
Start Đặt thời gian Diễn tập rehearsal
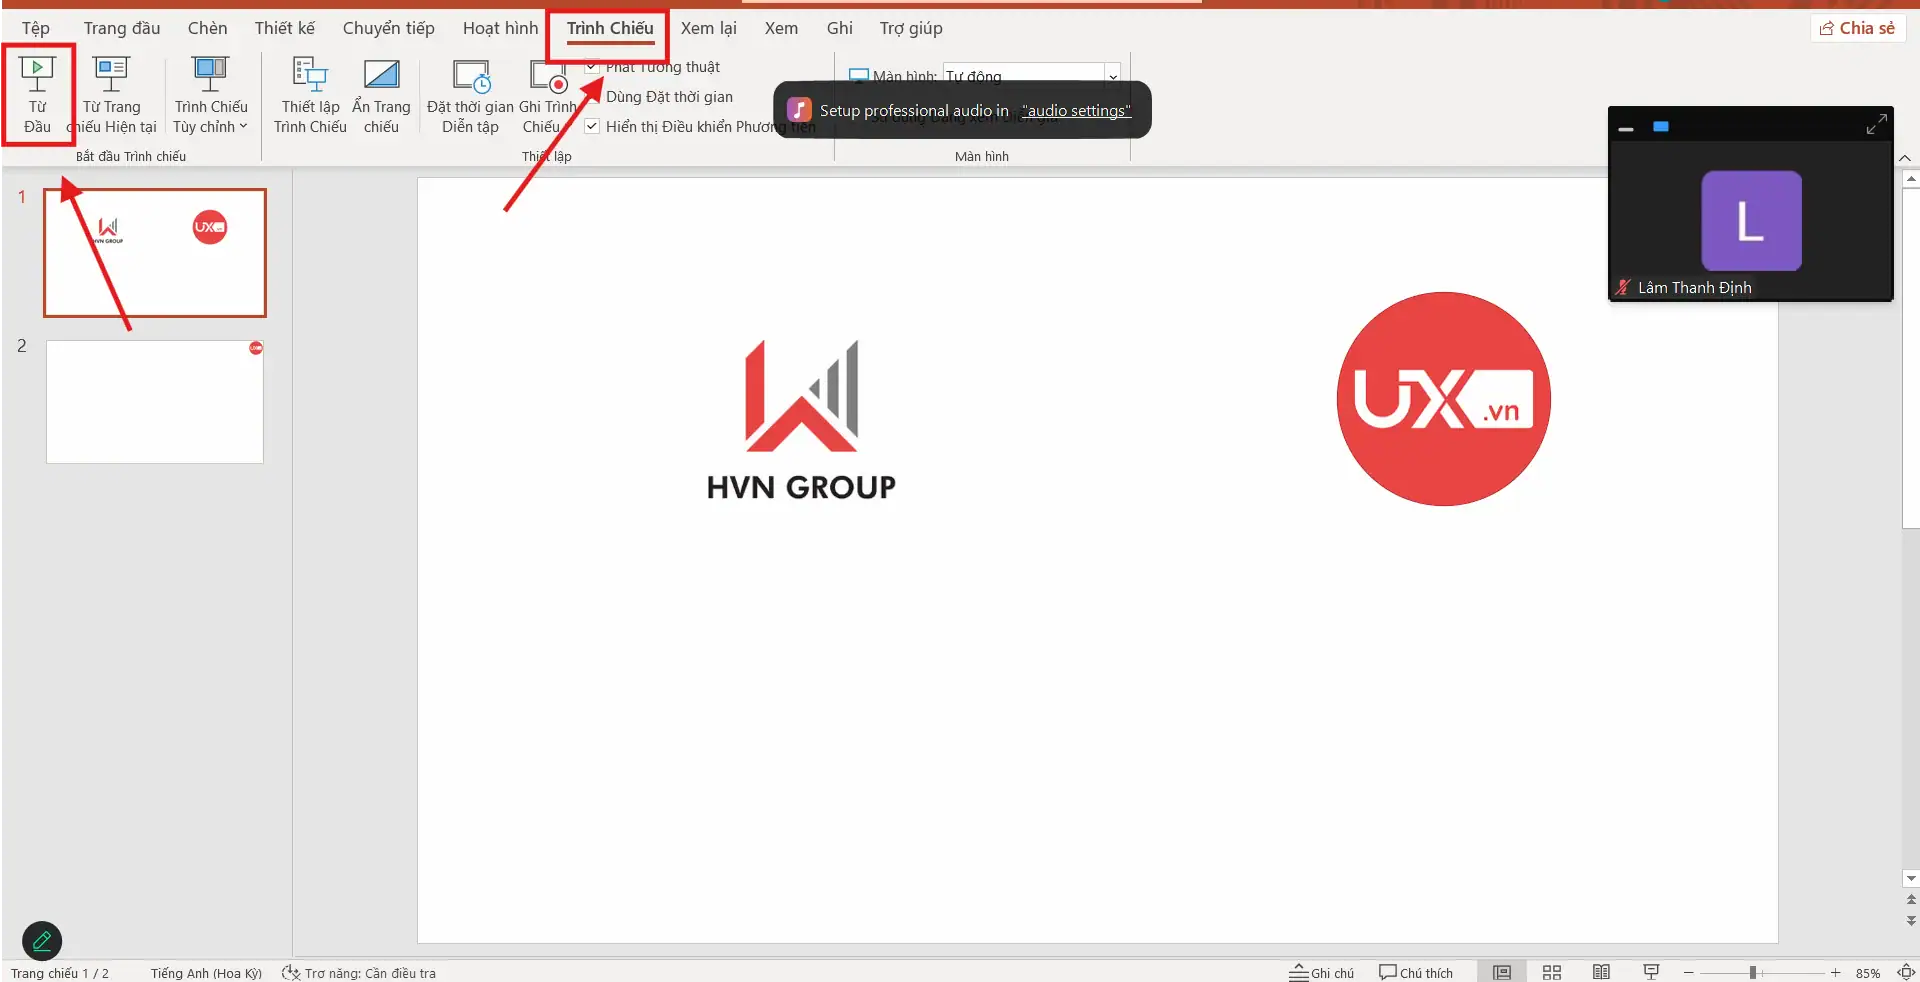point(470,94)
